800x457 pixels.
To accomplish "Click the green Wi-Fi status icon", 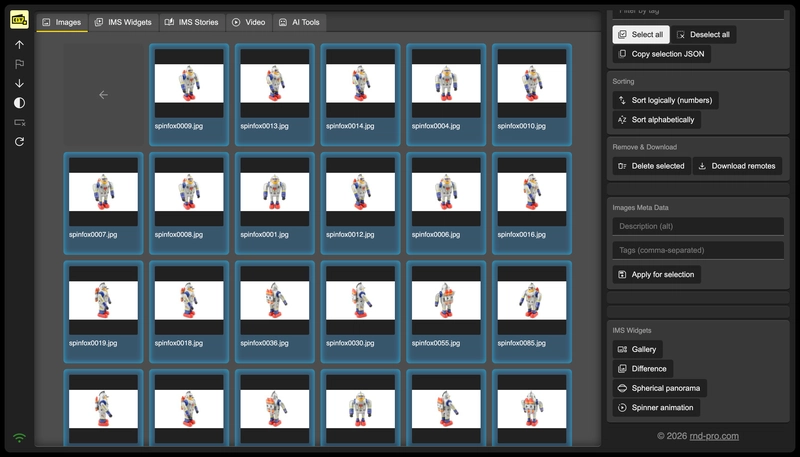I will click(19, 438).
